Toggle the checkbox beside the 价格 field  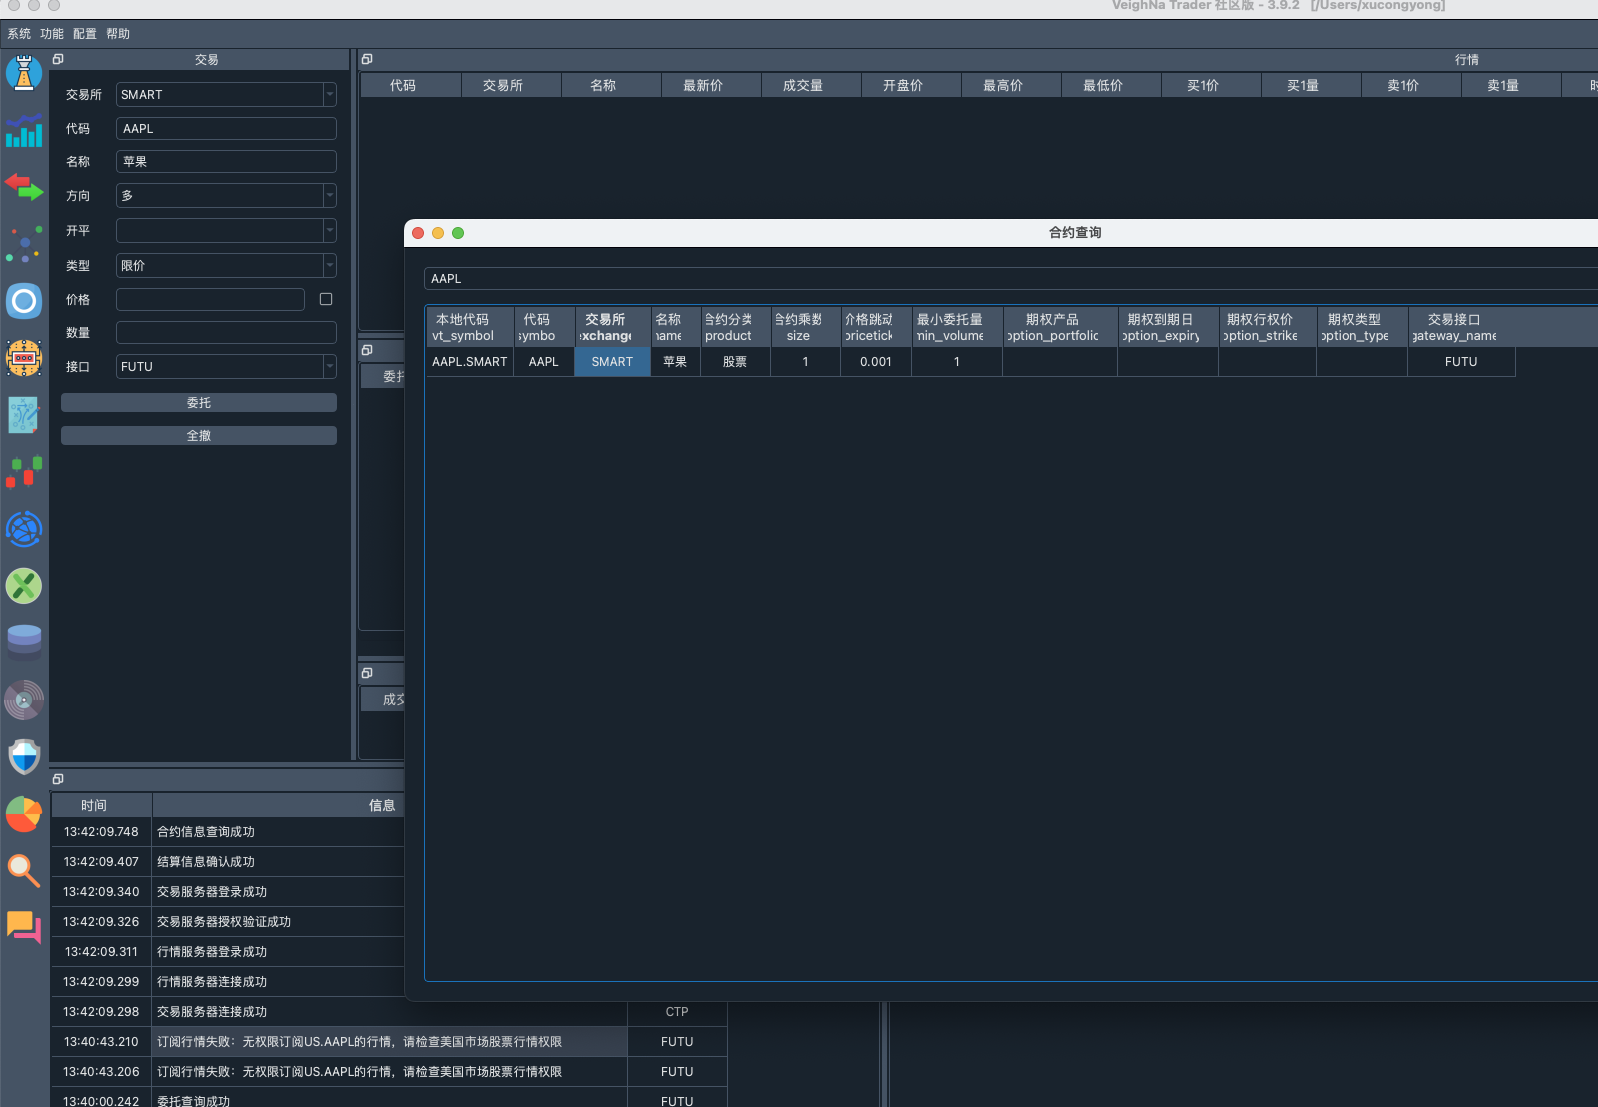click(x=326, y=299)
